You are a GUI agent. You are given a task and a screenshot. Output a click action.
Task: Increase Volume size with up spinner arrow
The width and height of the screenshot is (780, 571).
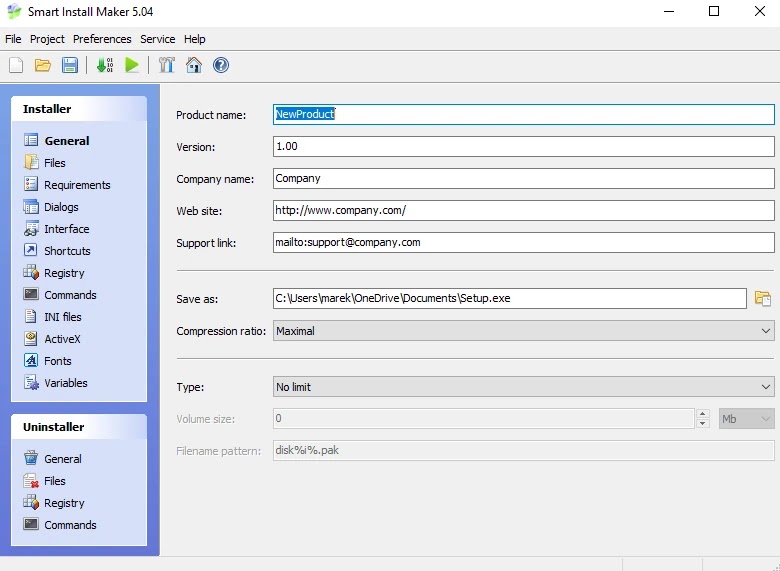(702, 414)
